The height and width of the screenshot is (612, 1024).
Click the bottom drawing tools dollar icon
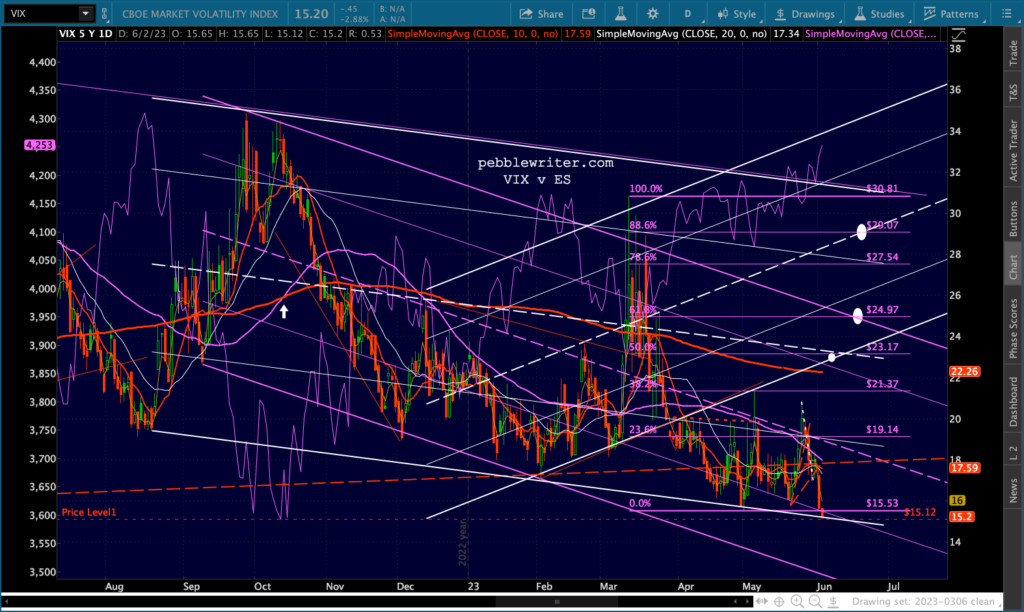[x=833, y=602]
